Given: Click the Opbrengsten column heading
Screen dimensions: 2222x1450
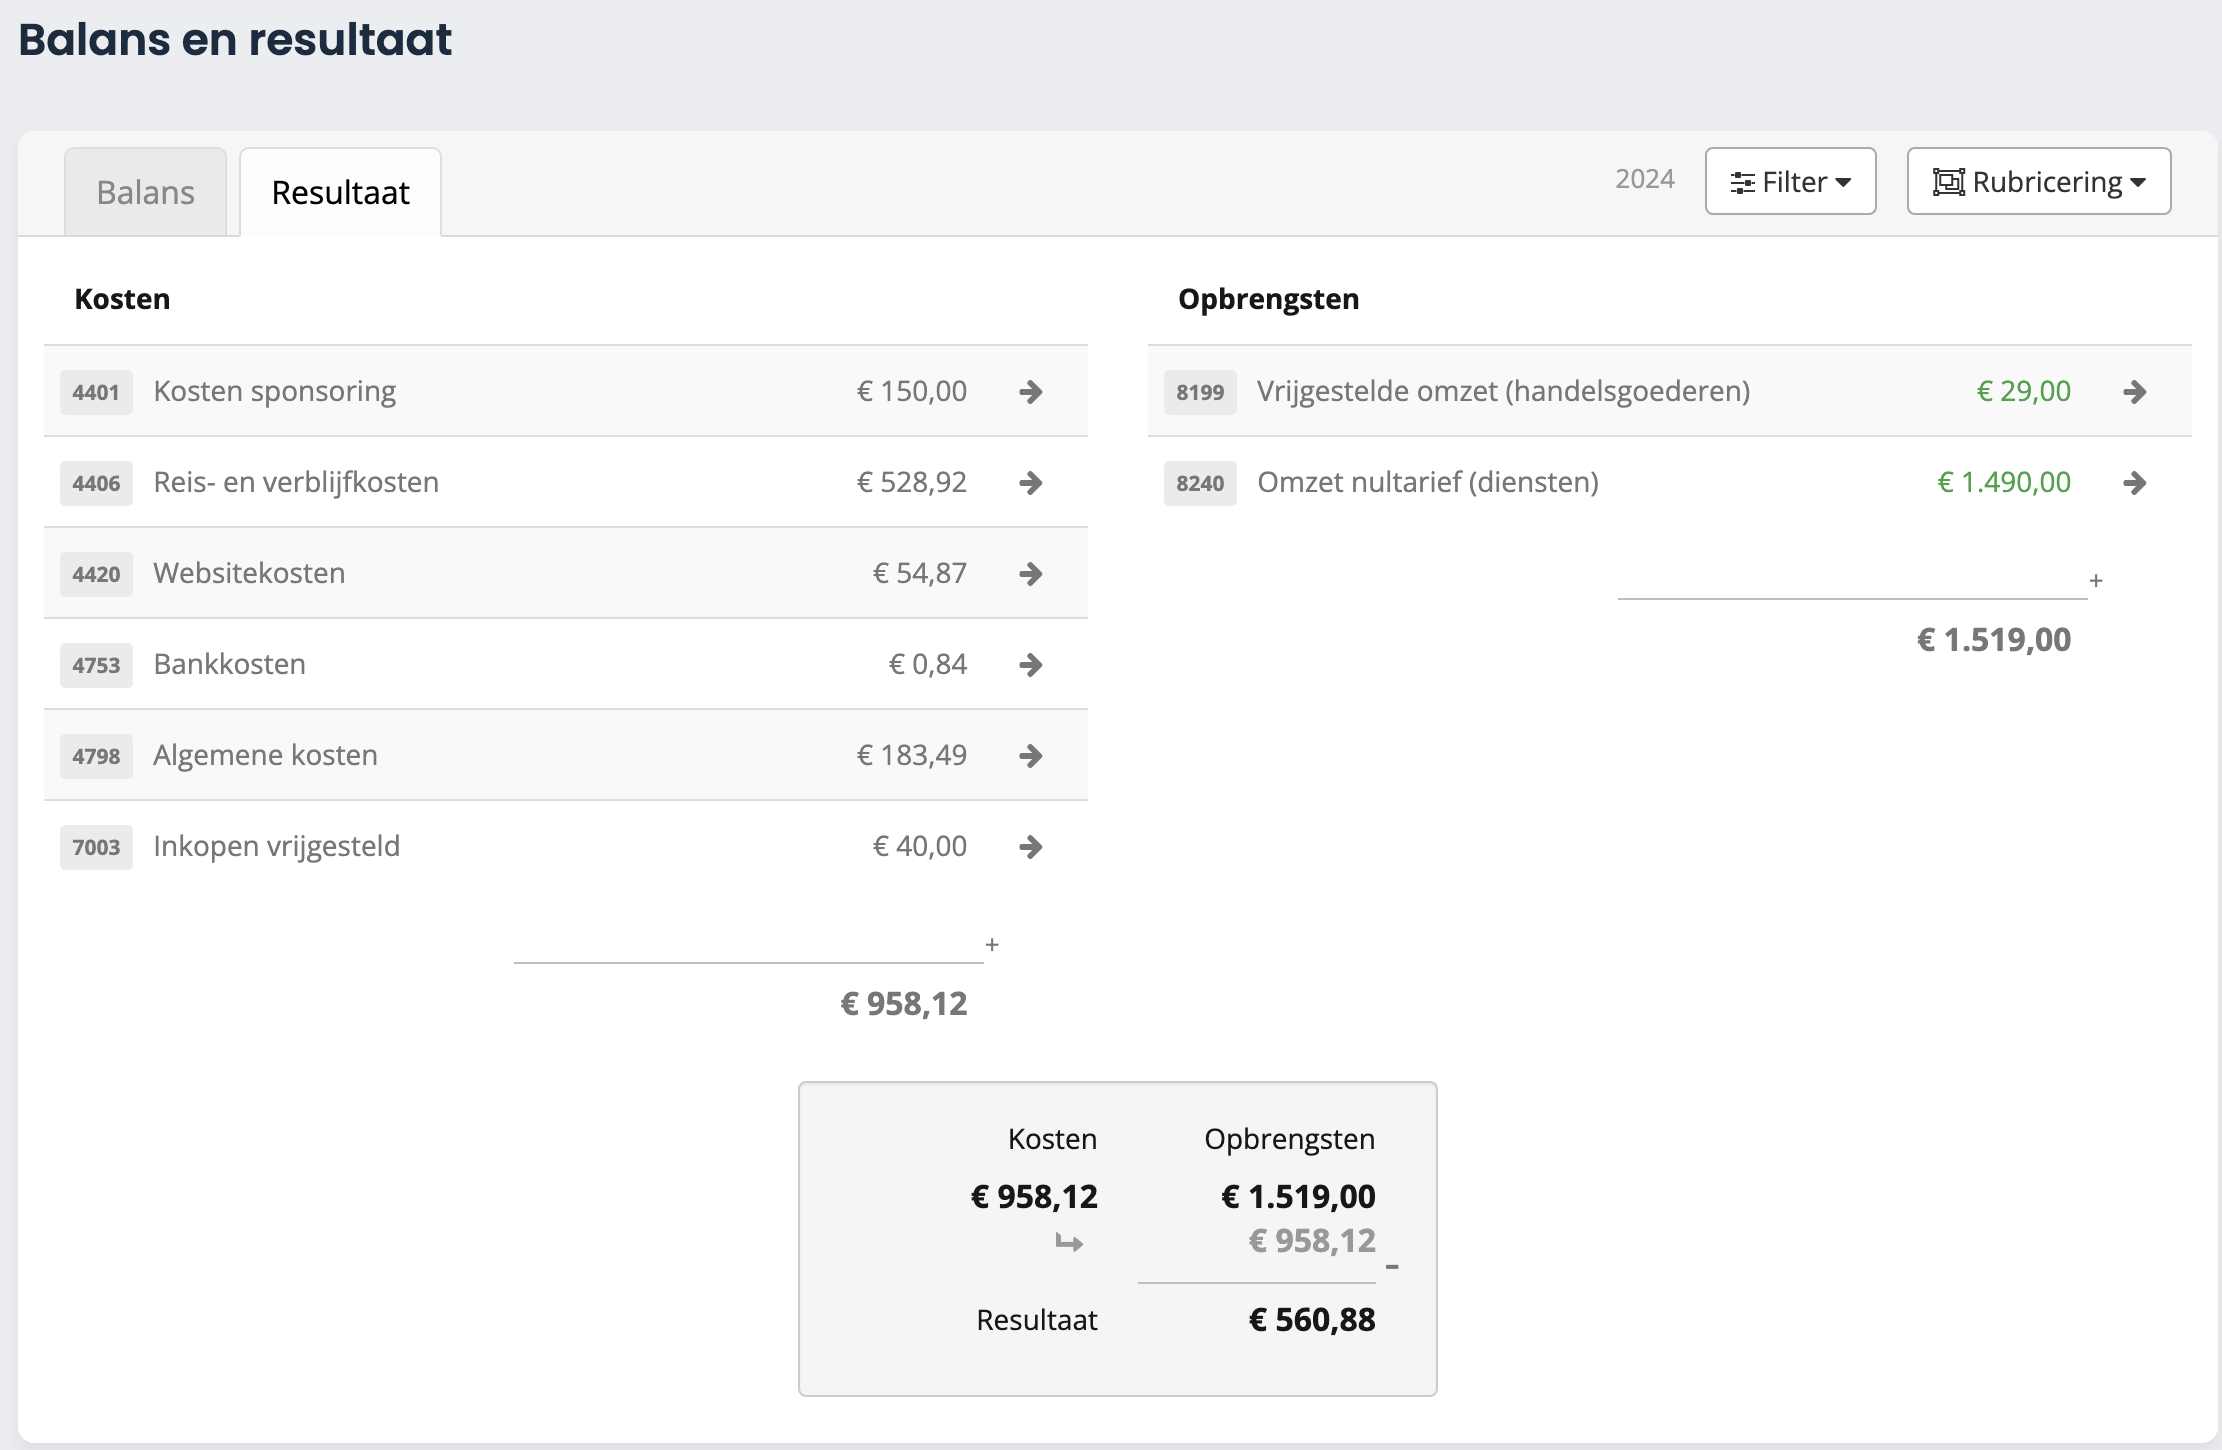Looking at the screenshot, I should coord(1268,299).
